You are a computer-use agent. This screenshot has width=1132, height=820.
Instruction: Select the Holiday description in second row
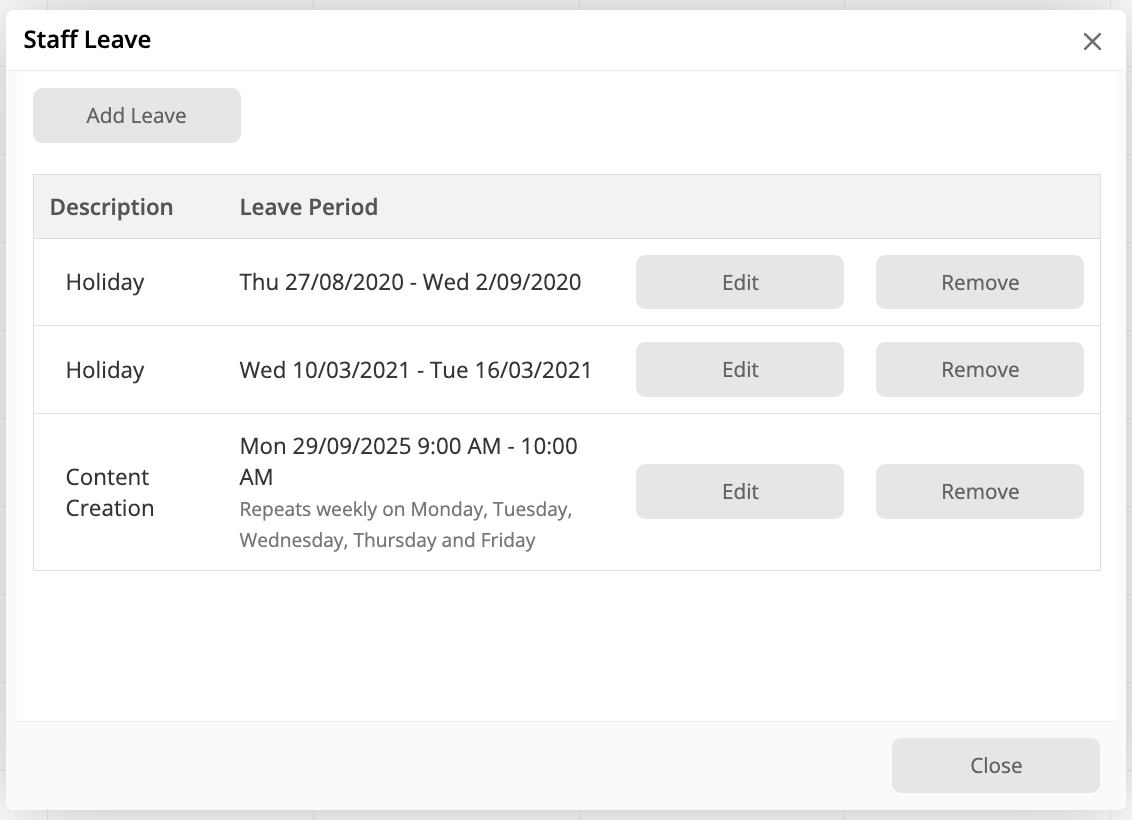pyautogui.click(x=105, y=370)
